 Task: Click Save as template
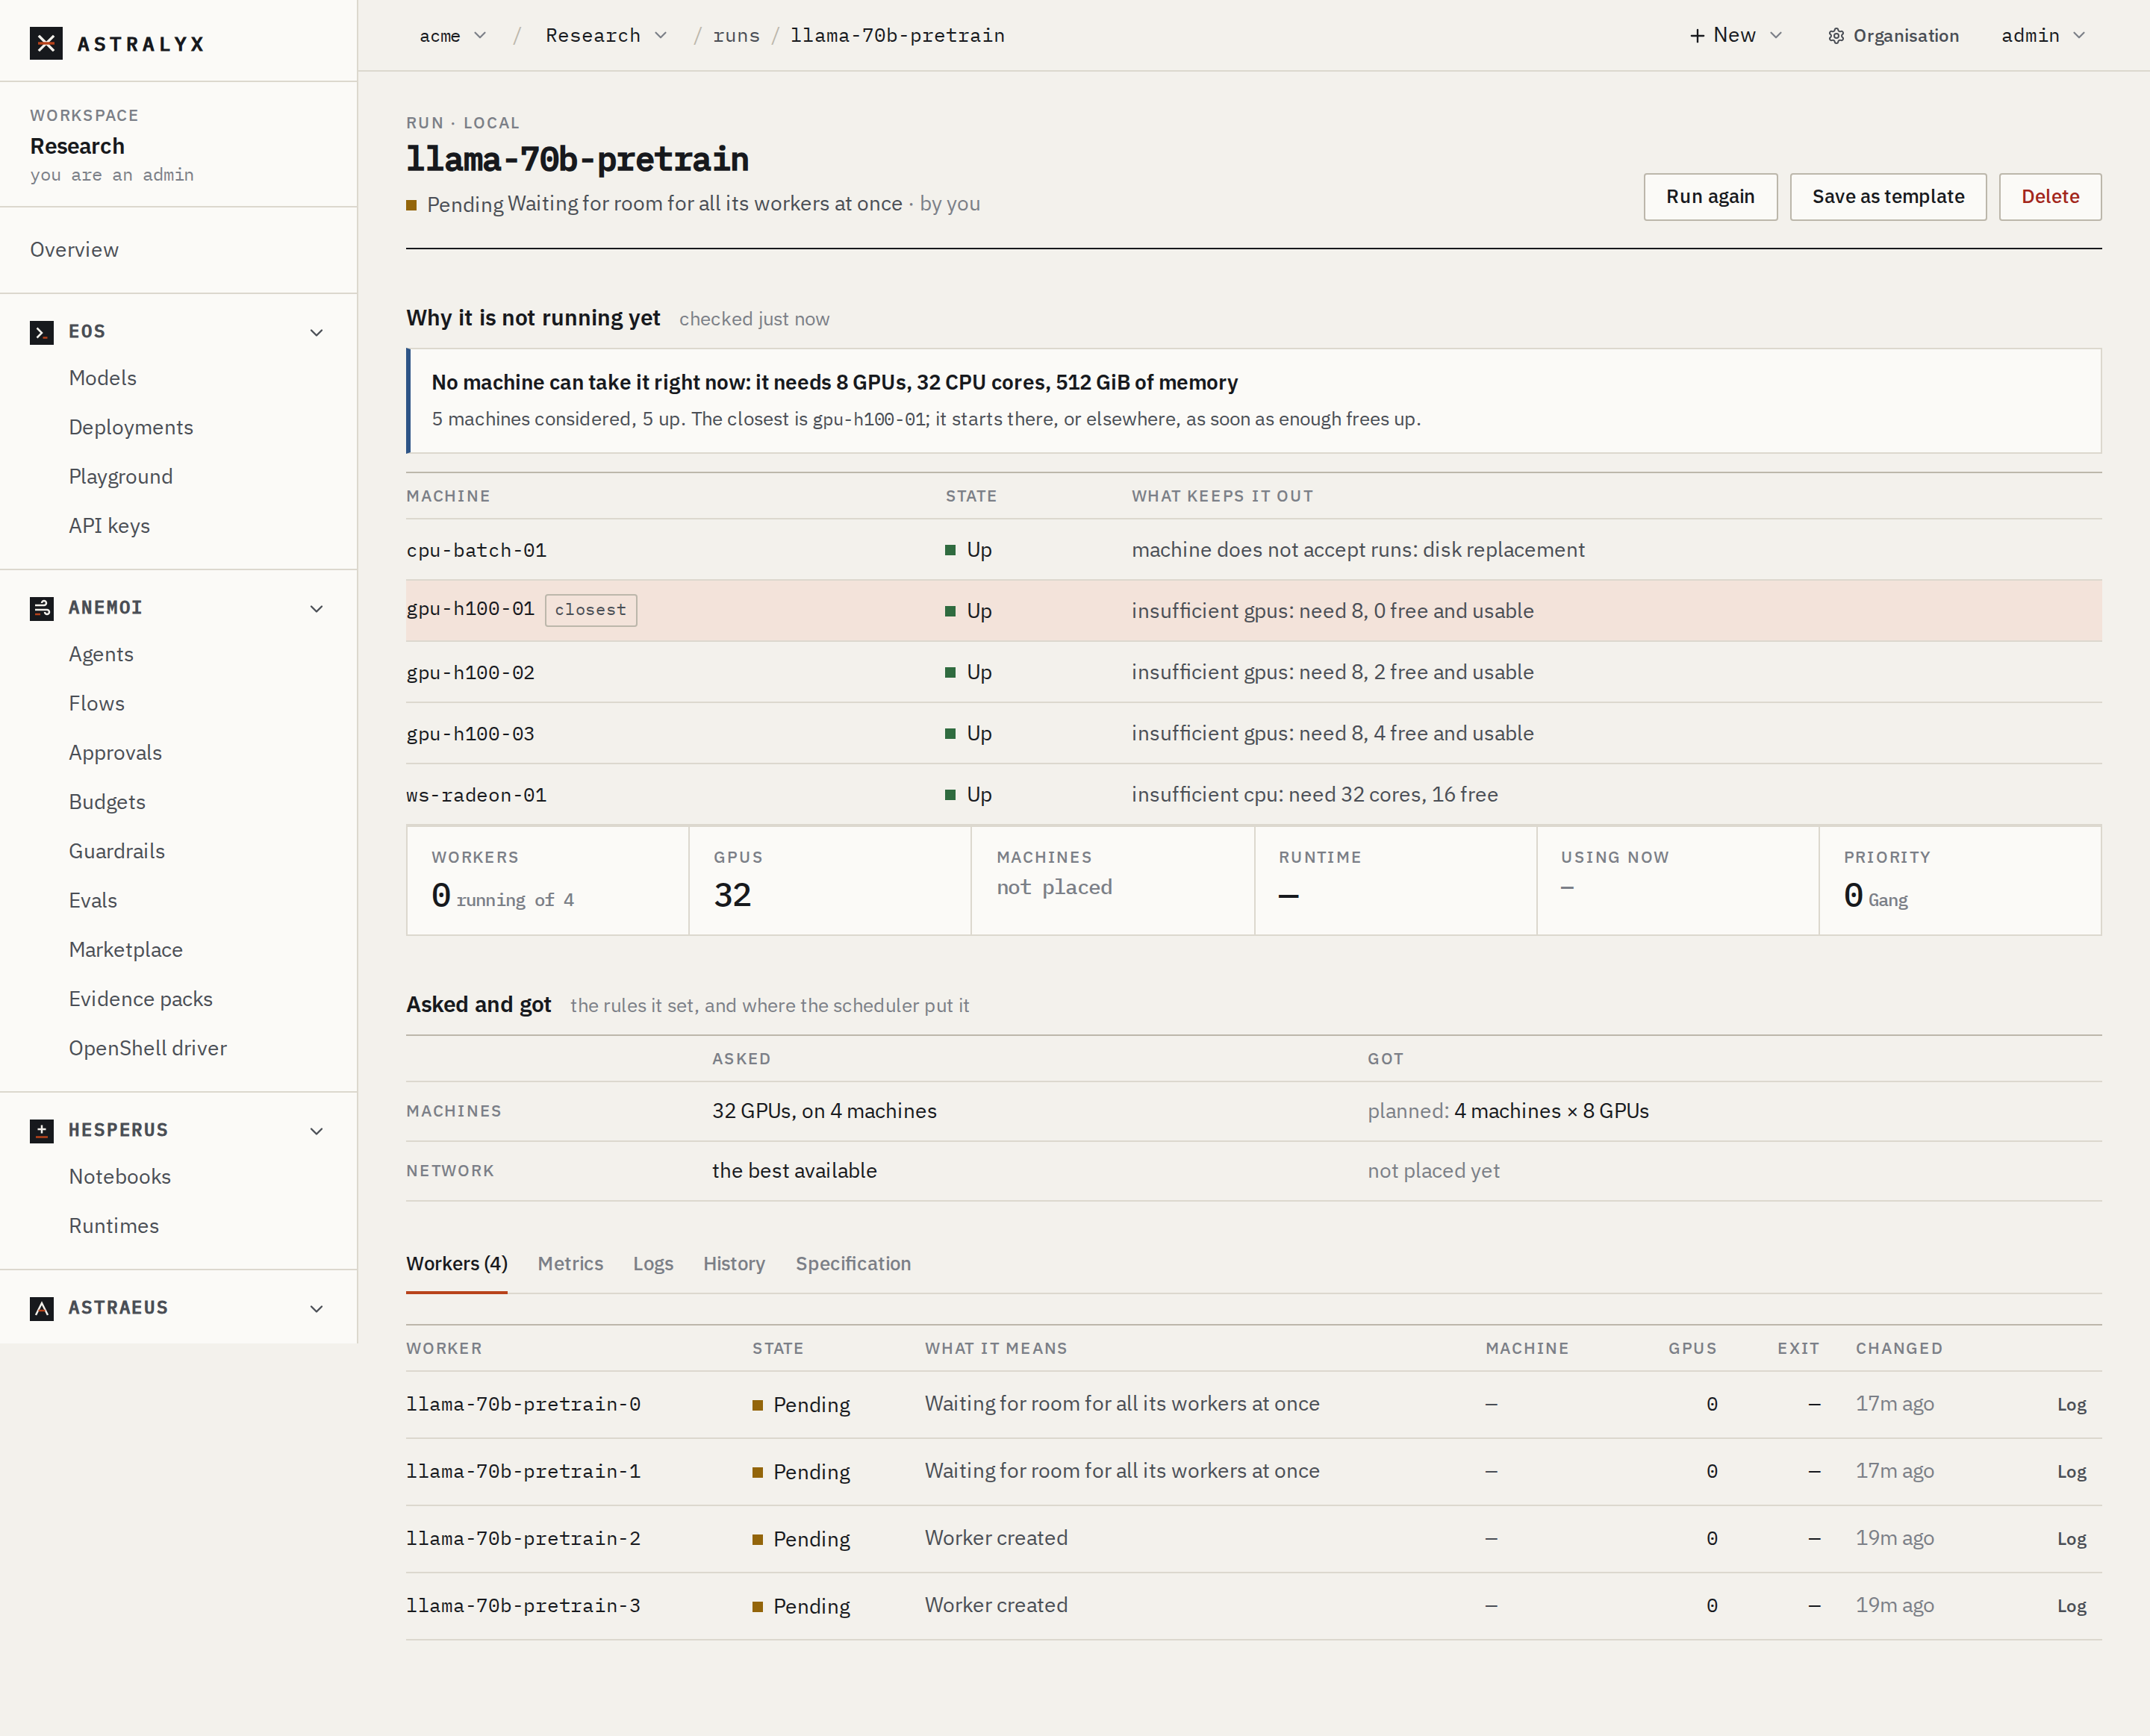click(x=1888, y=197)
